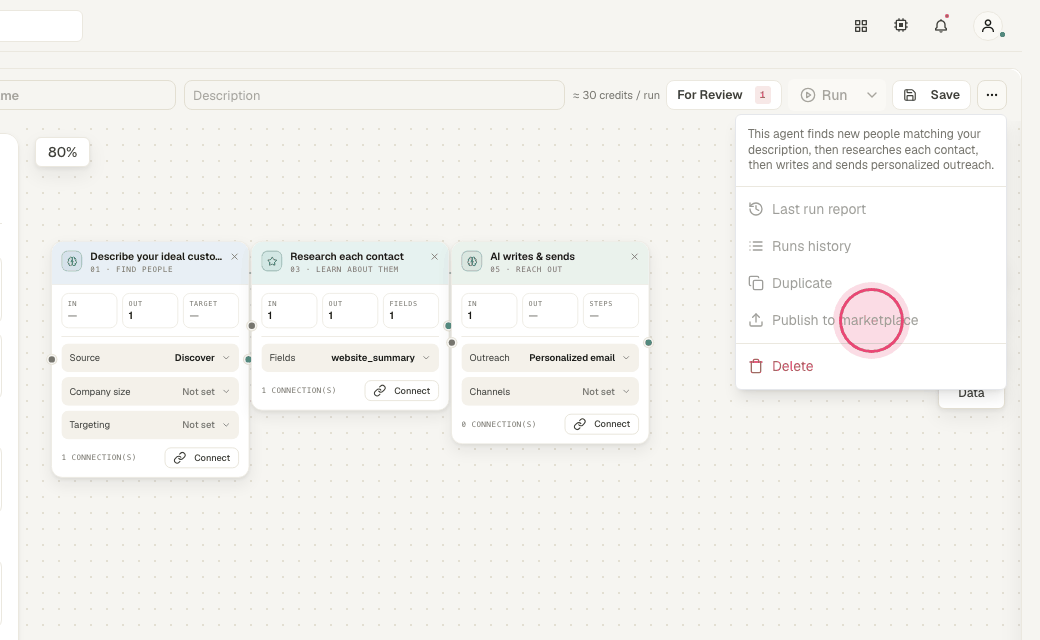Screen dimensions: 1040x640
Task: Open the user profile avatar
Action: click(x=988, y=26)
